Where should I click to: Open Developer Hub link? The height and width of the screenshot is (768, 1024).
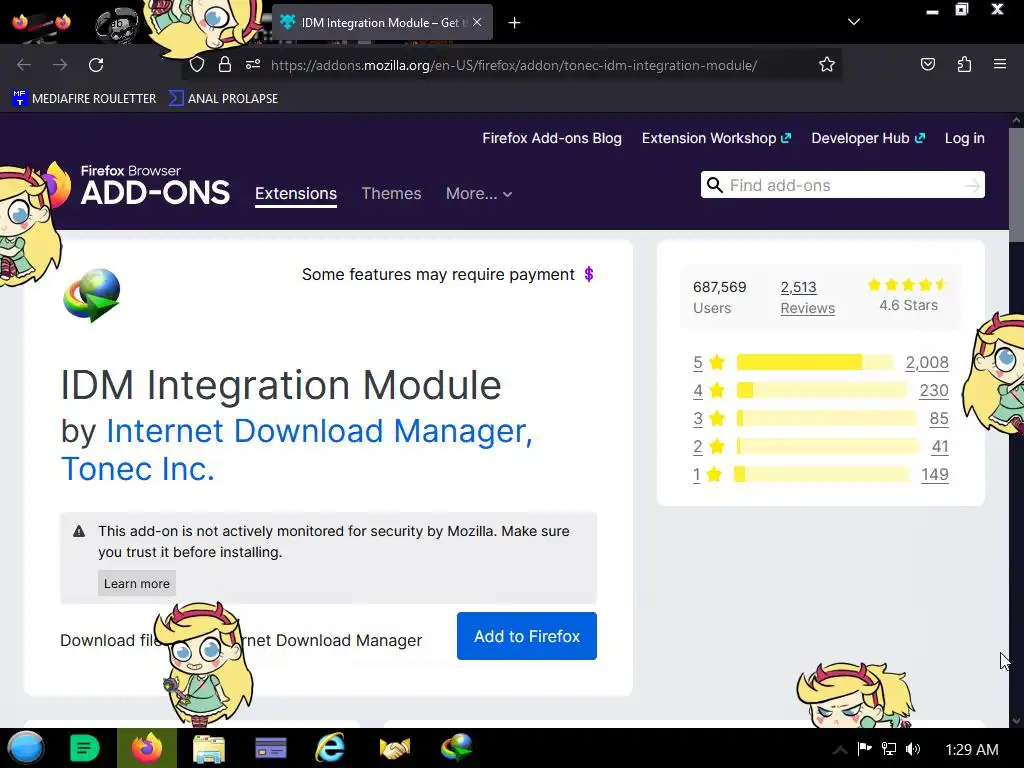(x=868, y=138)
